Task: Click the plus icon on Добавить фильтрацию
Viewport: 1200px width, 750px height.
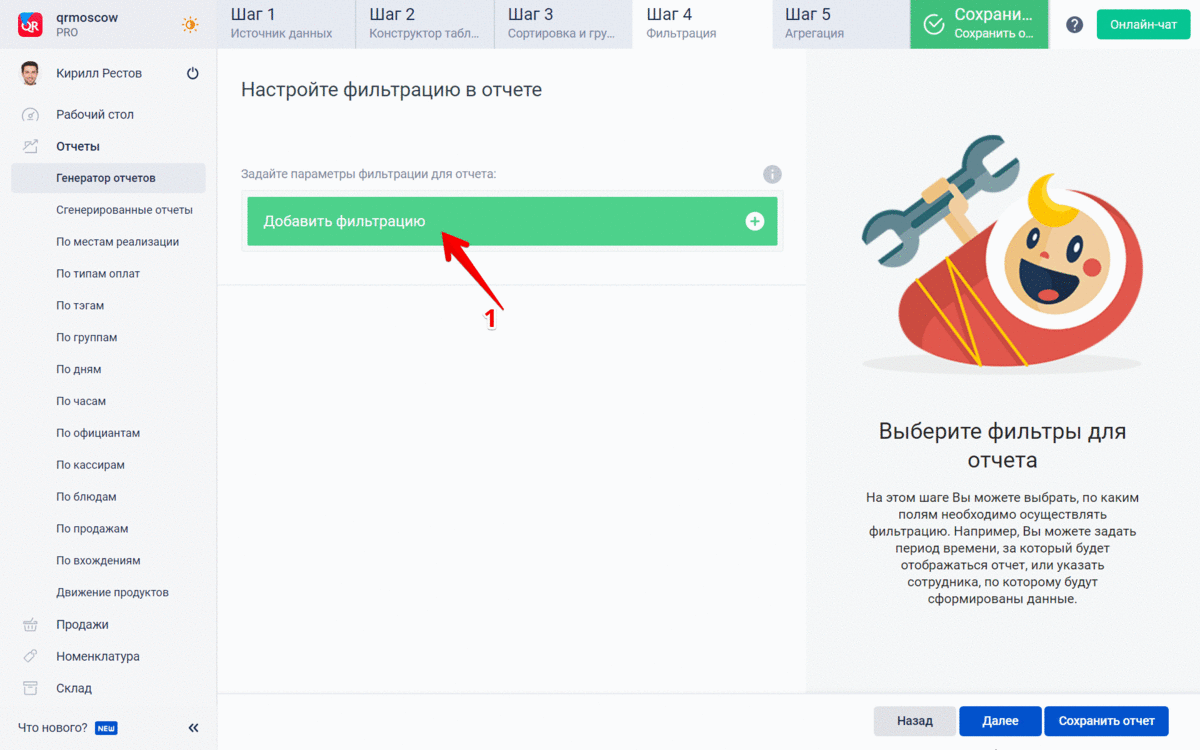Action: (x=755, y=221)
